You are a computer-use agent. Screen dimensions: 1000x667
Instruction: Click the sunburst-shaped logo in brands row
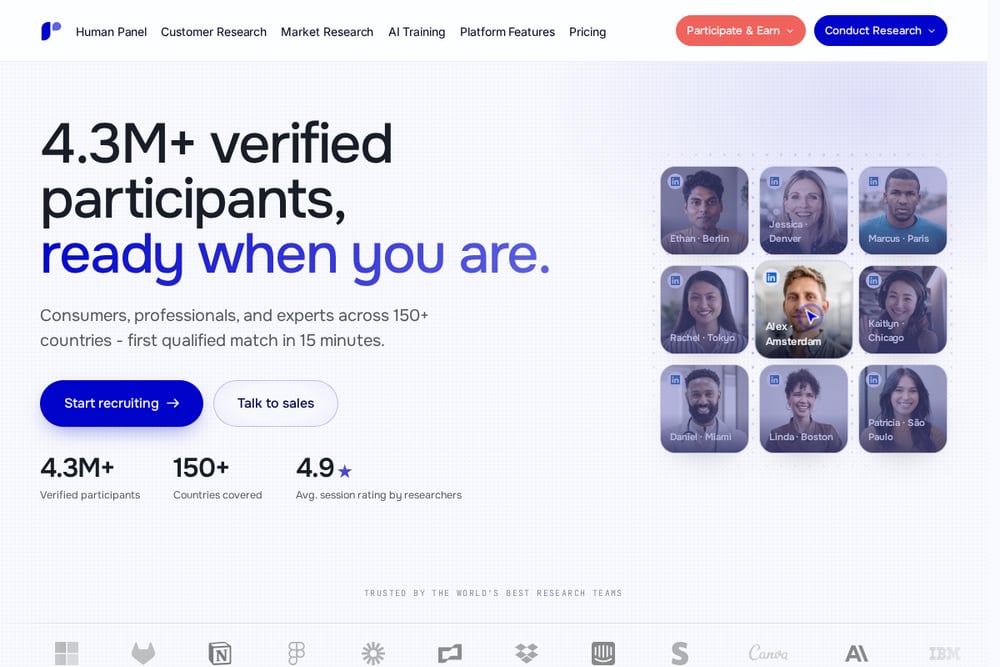click(x=373, y=653)
